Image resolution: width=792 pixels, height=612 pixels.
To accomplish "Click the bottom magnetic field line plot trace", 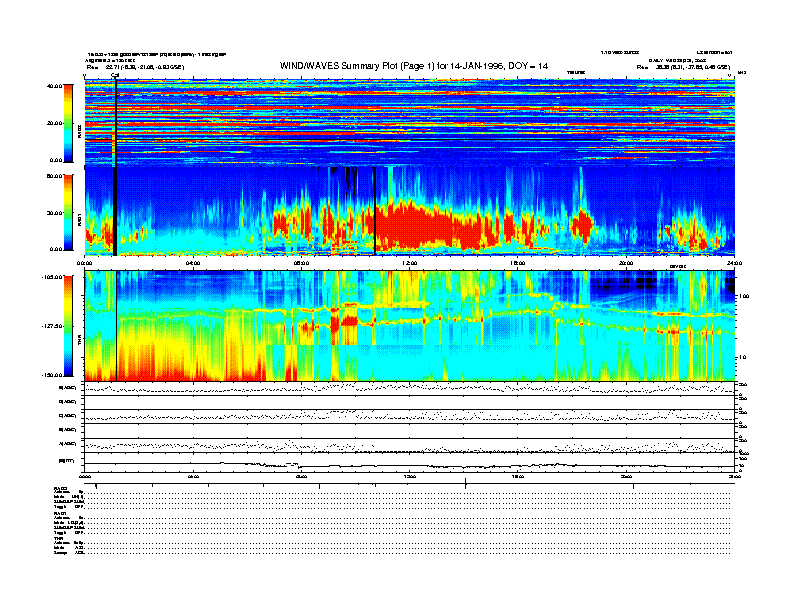I will [400, 463].
